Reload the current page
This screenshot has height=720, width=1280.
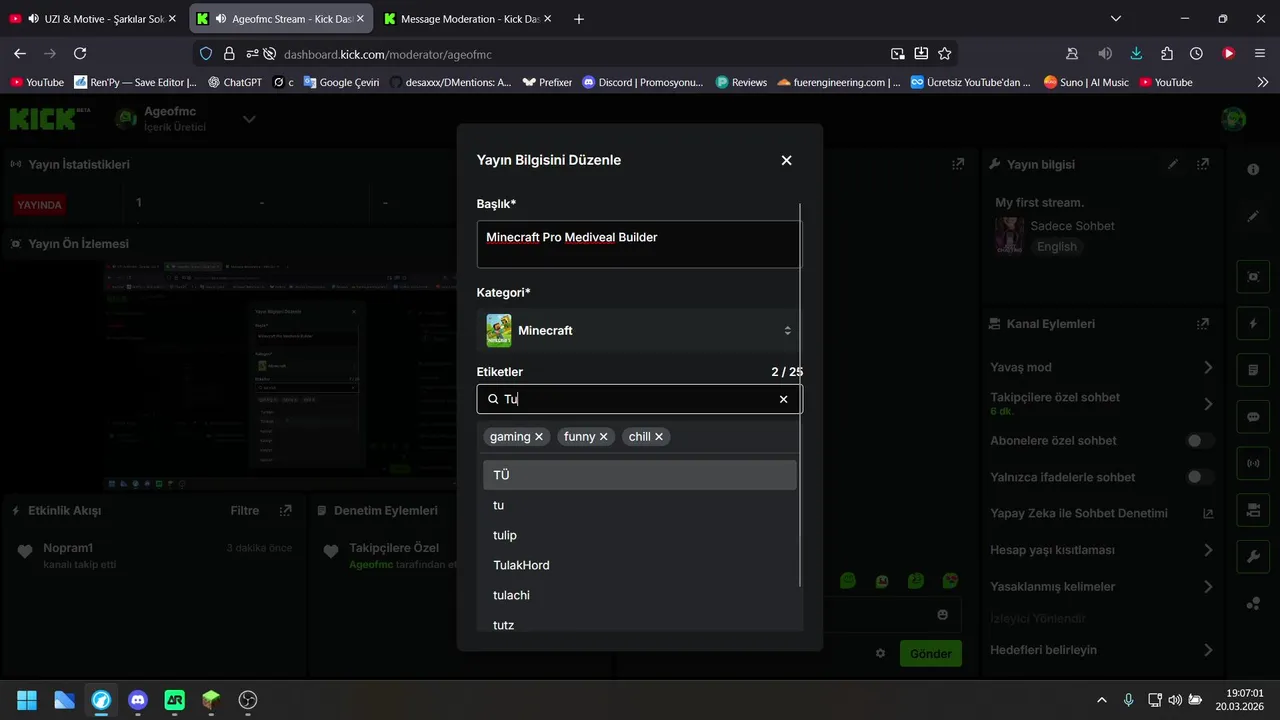80,54
